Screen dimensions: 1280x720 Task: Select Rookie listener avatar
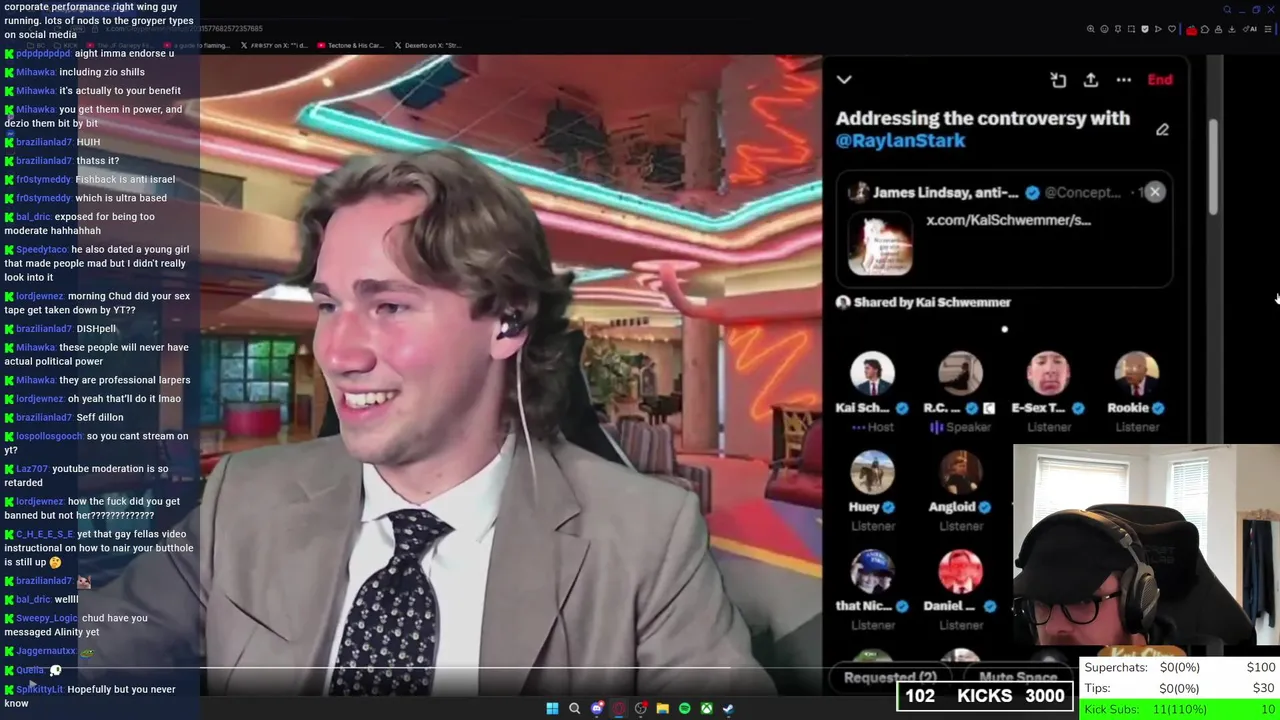(1136, 374)
